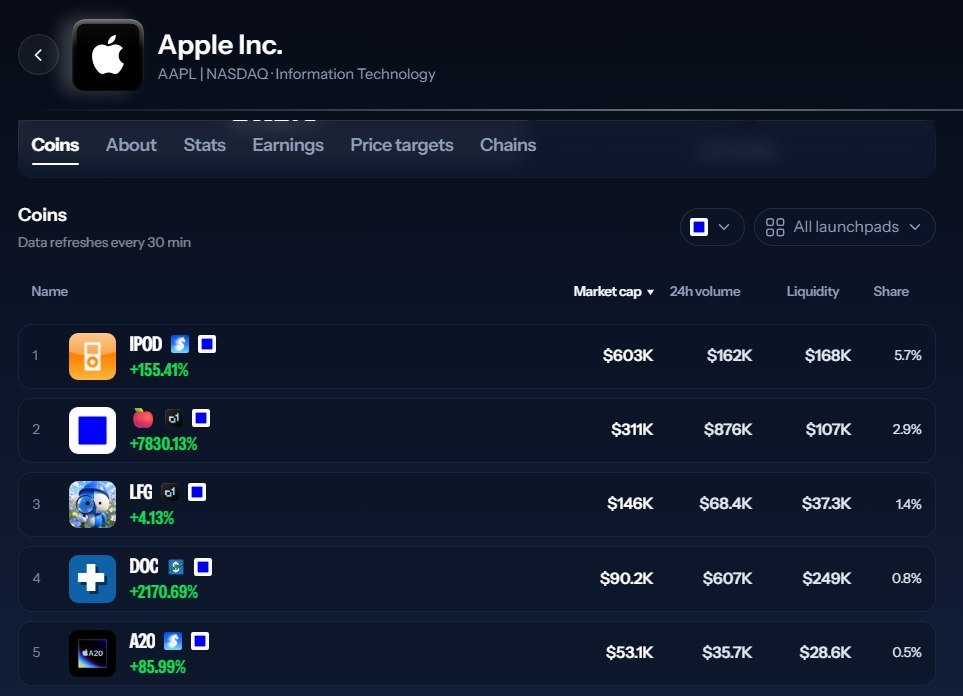Select the Chains tab
This screenshot has width=963, height=696.
point(508,145)
